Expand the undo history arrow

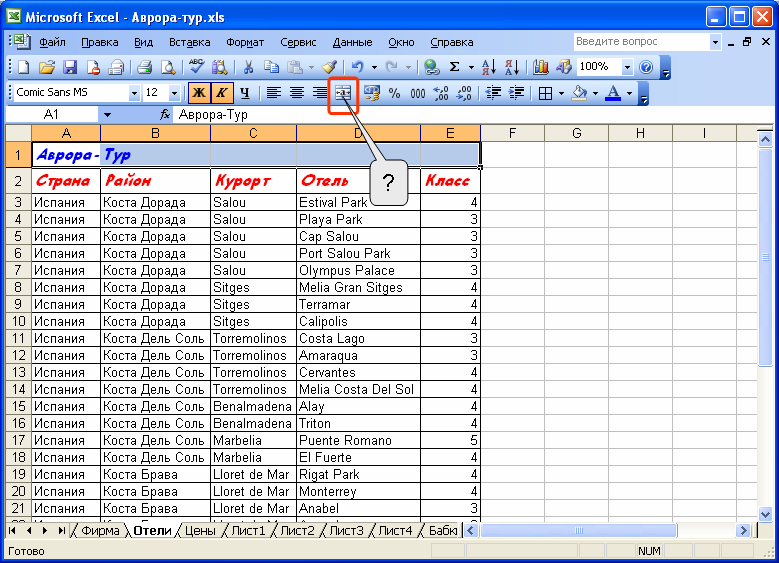click(374, 67)
